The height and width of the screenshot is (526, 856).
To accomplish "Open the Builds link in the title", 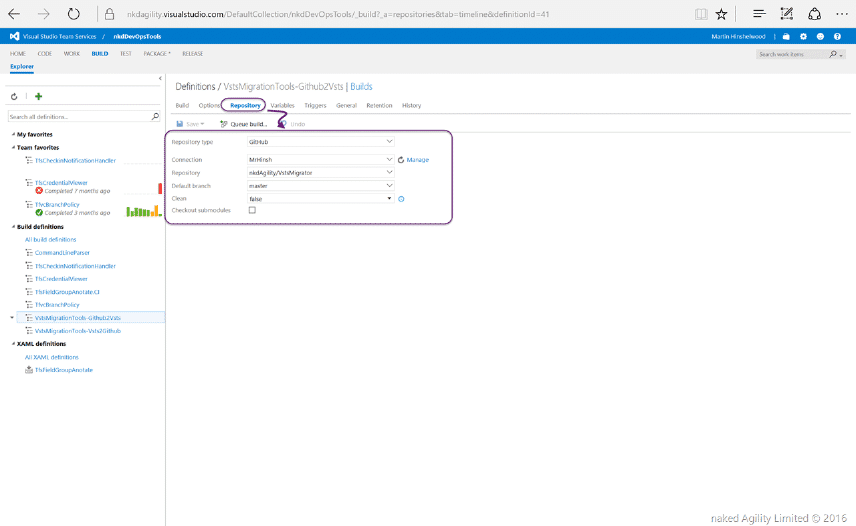I will coord(361,86).
